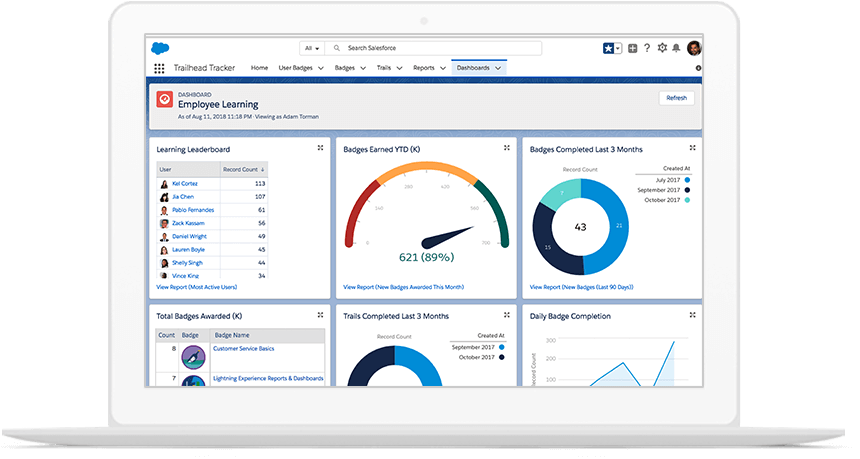Expand the Total Badges Awarded widget
The image size is (860, 459).
click(320, 315)
